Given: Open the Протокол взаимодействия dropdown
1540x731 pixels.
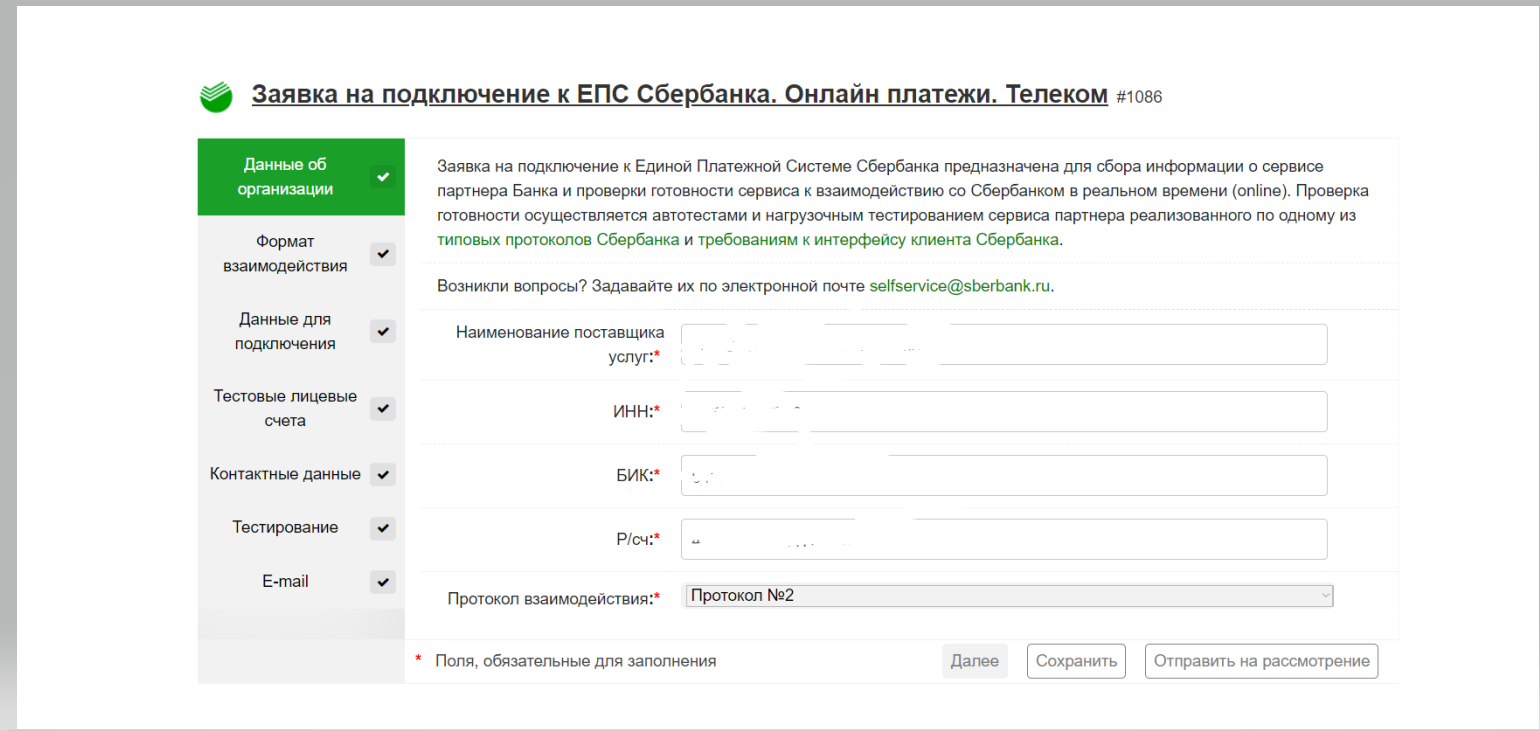Looking at the screenshot, I should 1009,596.
